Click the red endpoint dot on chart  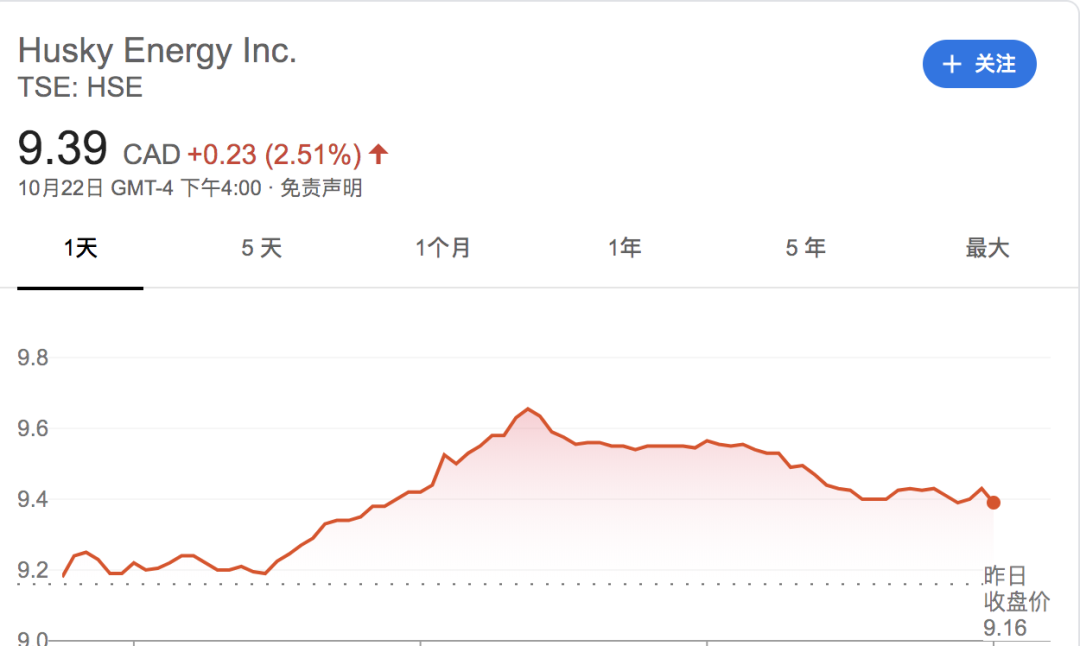tap(993, 503)
